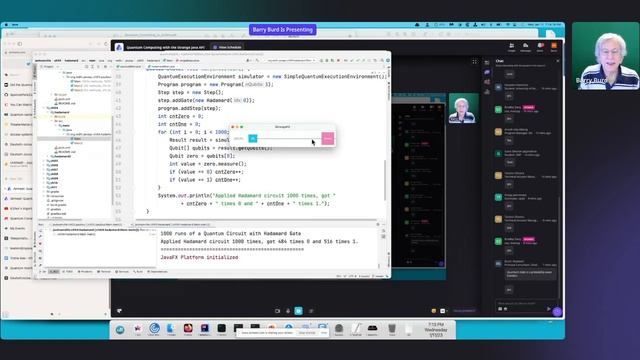Screen dimensions: 640x360
Task: Click the small presenter video in the conference
Action: point(464,108)
